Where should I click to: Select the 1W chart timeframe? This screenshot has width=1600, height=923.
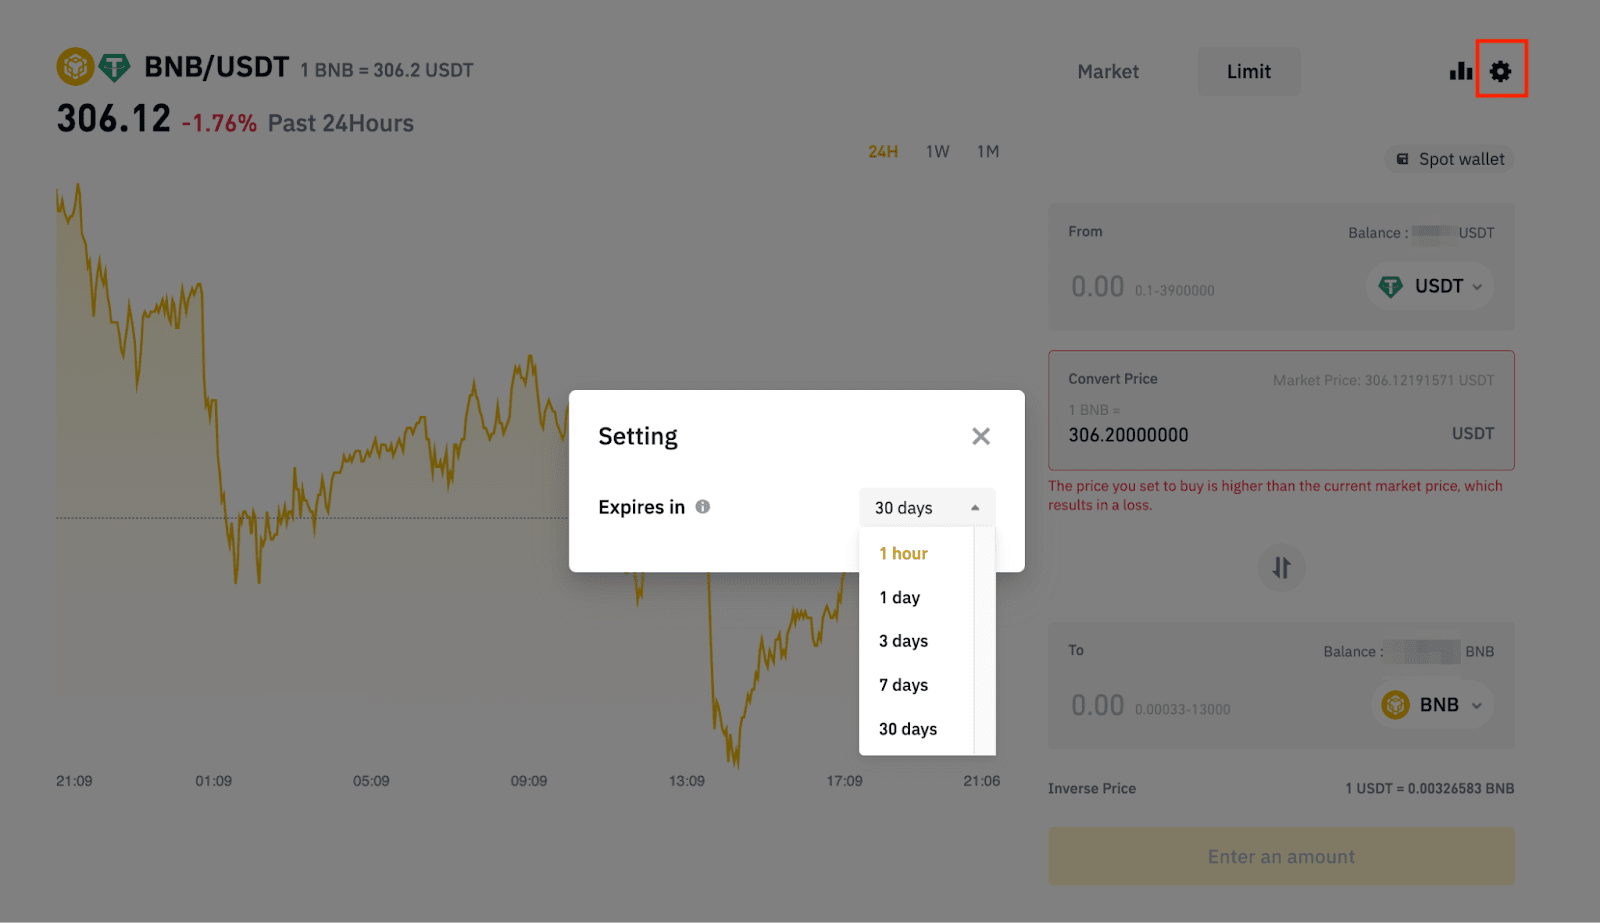pyautogui.click(x=937, y=152)
